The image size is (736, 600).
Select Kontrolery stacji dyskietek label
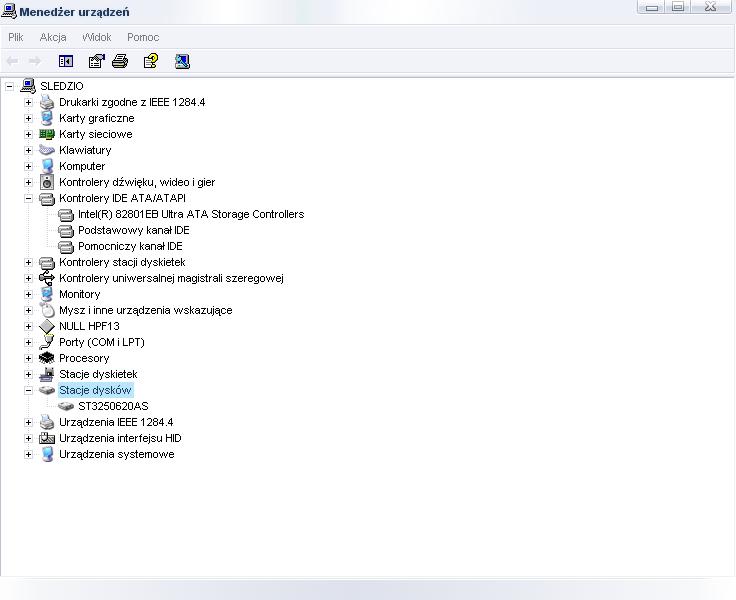pos(122,262)
